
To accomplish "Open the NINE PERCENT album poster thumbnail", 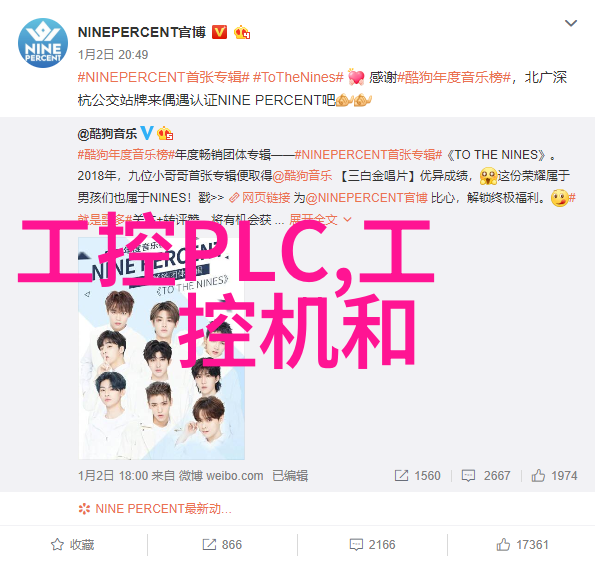I will click(x=162, y=349).
